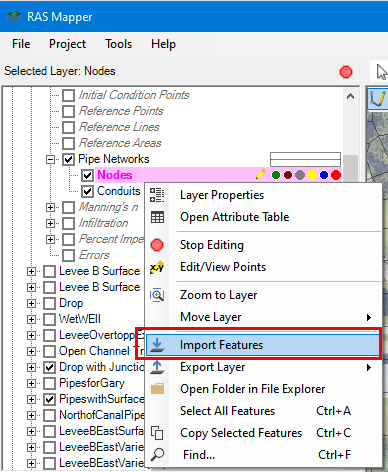The width and height of the screenshot is (388, 472).
Task: Open the Tools menu
Action: (x=119, y=44)
